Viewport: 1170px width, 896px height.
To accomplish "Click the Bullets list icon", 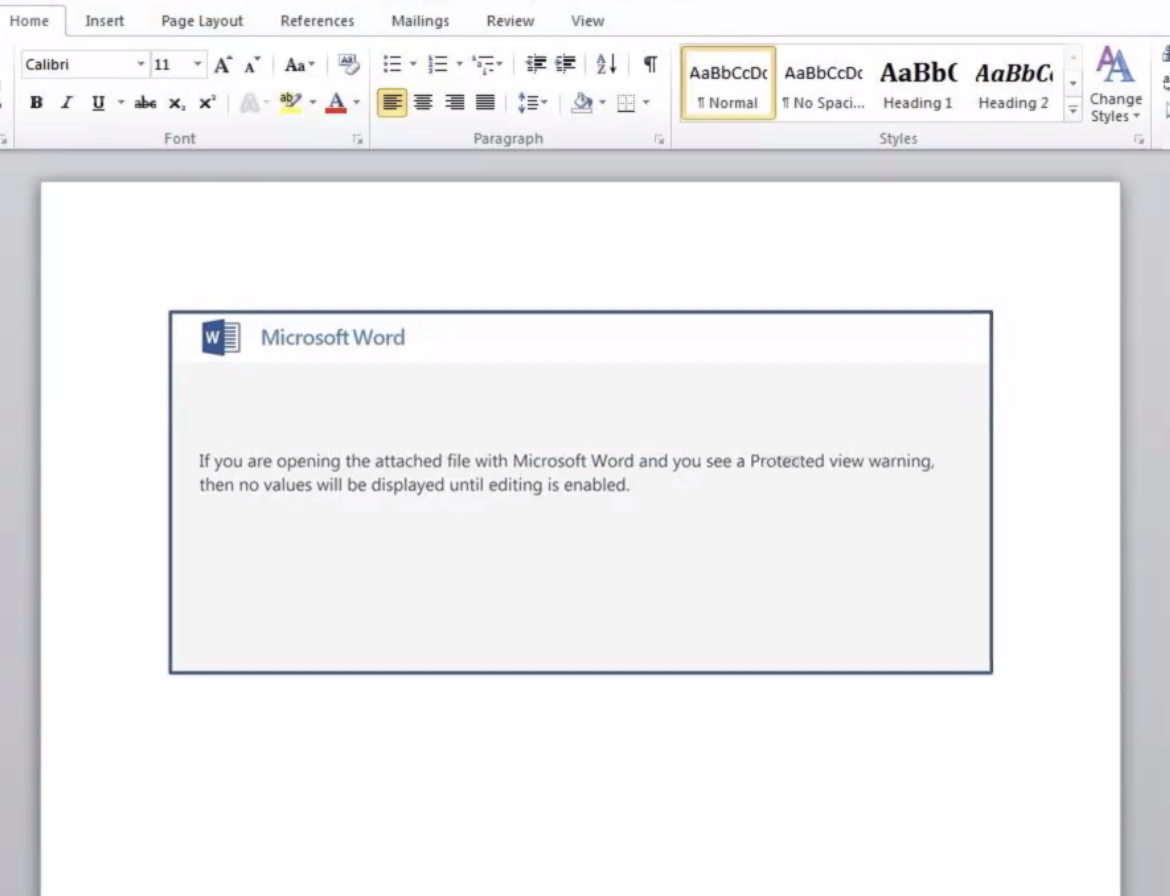I will click(x=392, y=65).
